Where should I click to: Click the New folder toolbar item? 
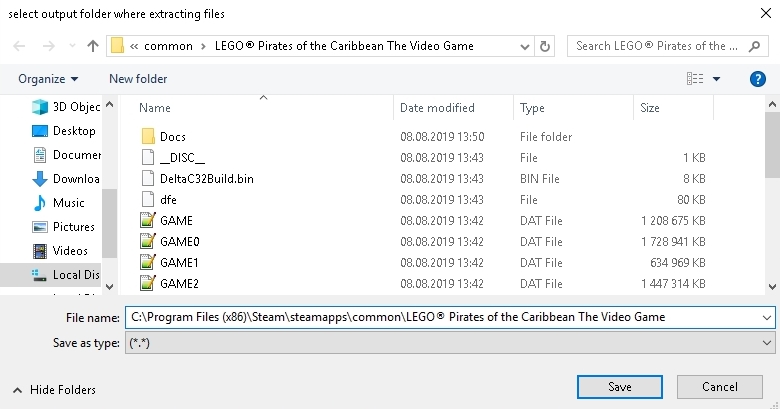click(x=138, y=79)
